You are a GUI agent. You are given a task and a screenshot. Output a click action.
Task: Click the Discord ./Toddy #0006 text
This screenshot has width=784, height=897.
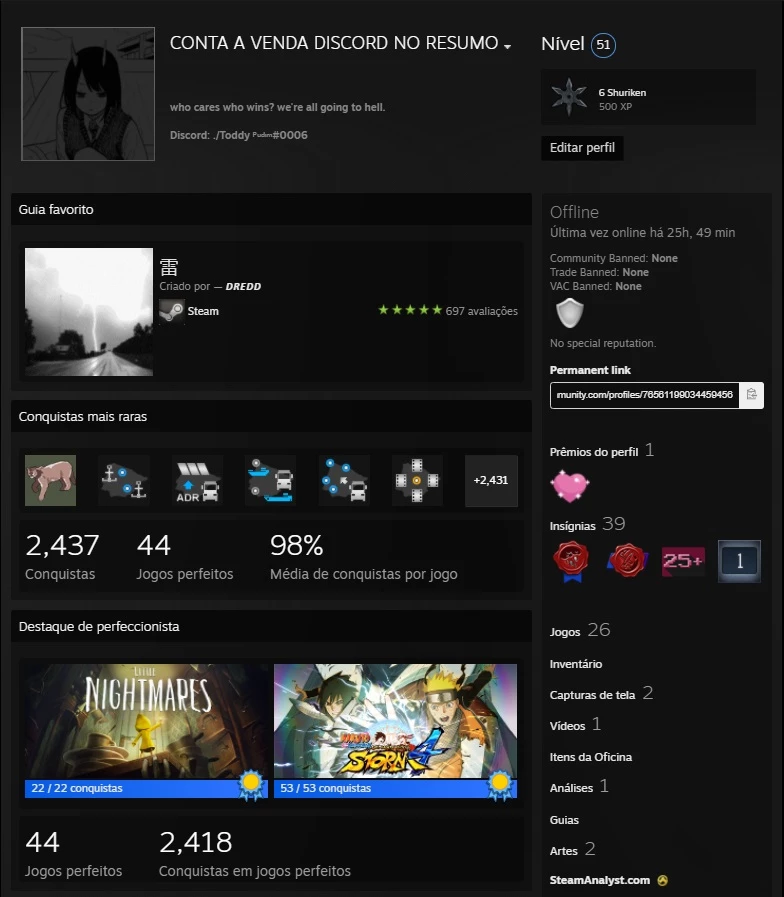(238, 135)
